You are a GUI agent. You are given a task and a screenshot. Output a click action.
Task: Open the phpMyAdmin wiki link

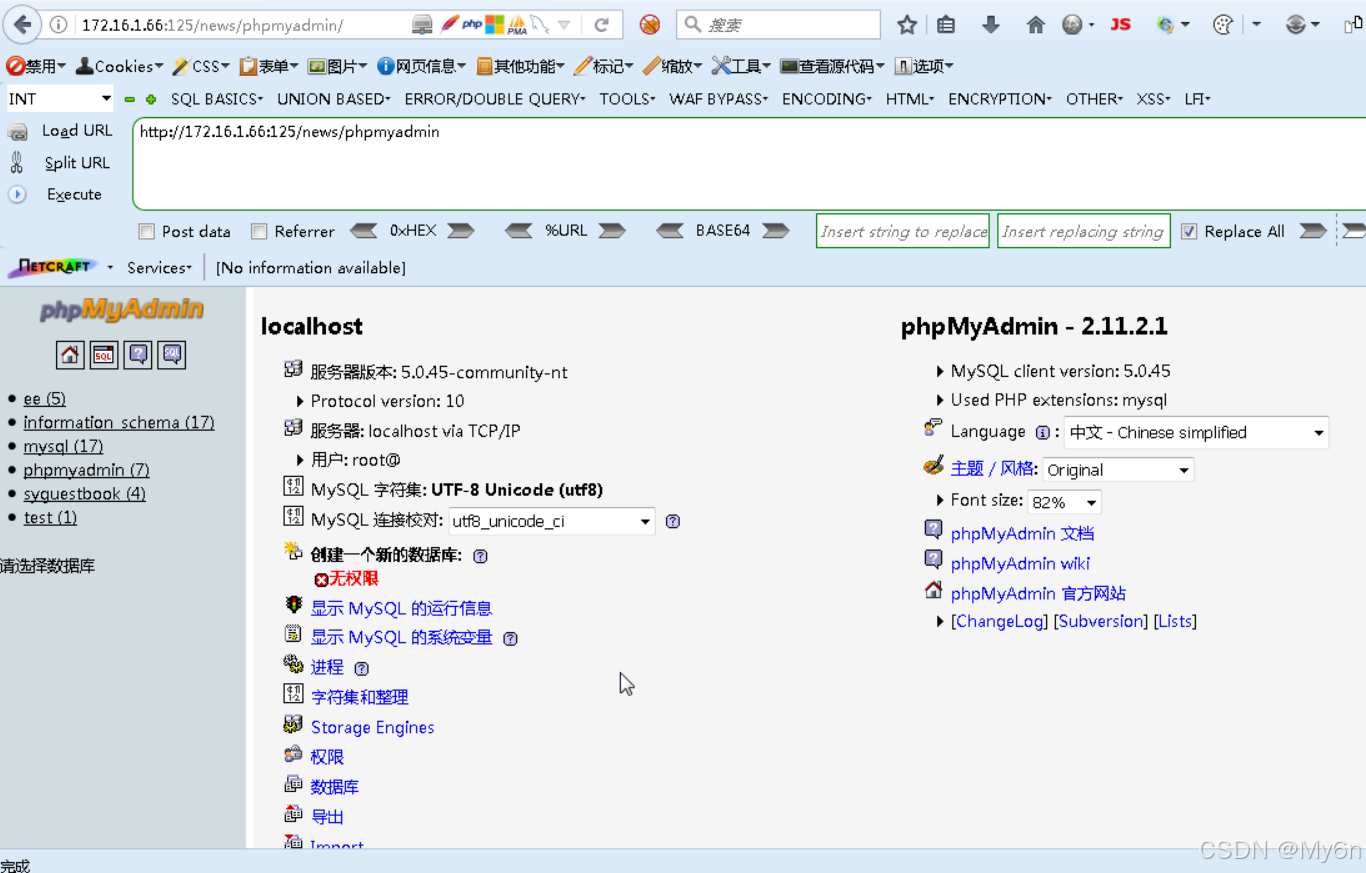click(x=1020, y=564)
